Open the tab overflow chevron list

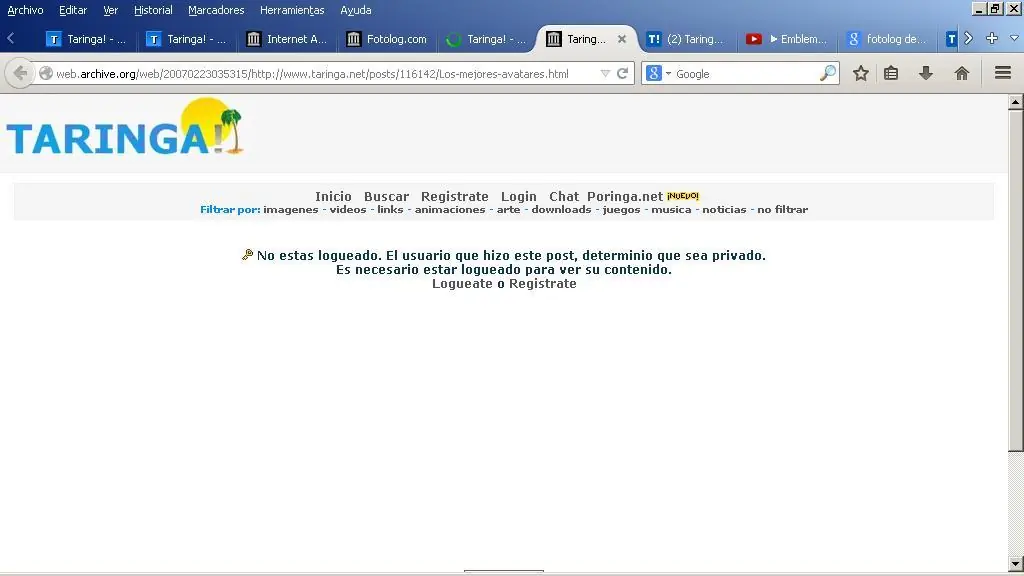click(x=967, y=39)
